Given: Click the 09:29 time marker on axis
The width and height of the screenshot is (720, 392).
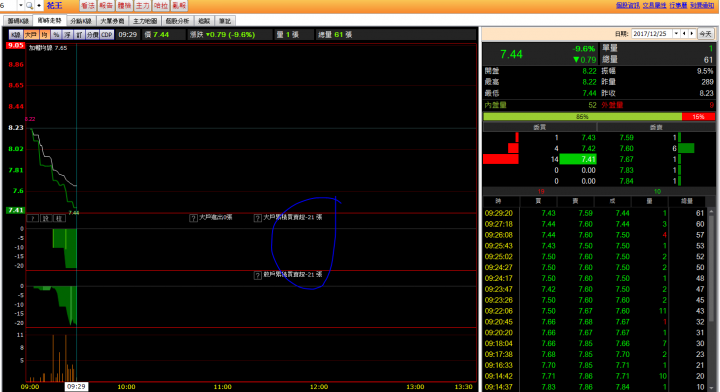Looking at the screenshot, I should 76,386.
